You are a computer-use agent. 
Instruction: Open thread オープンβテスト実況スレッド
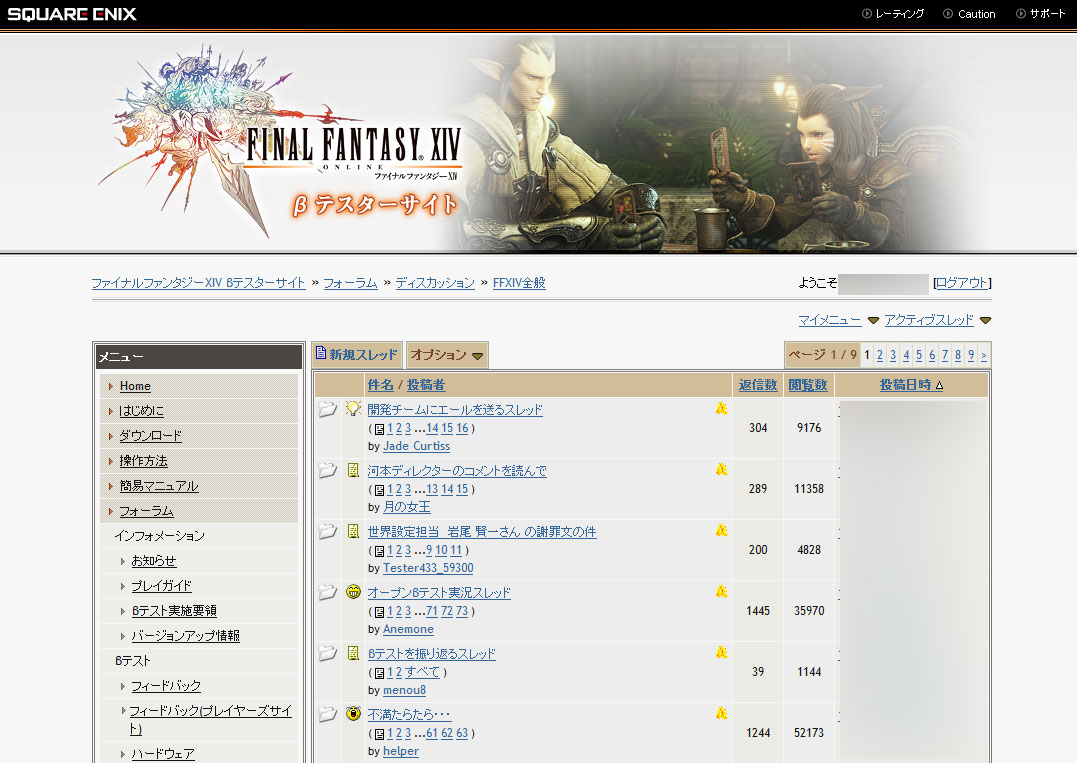[x=439, y=593]
